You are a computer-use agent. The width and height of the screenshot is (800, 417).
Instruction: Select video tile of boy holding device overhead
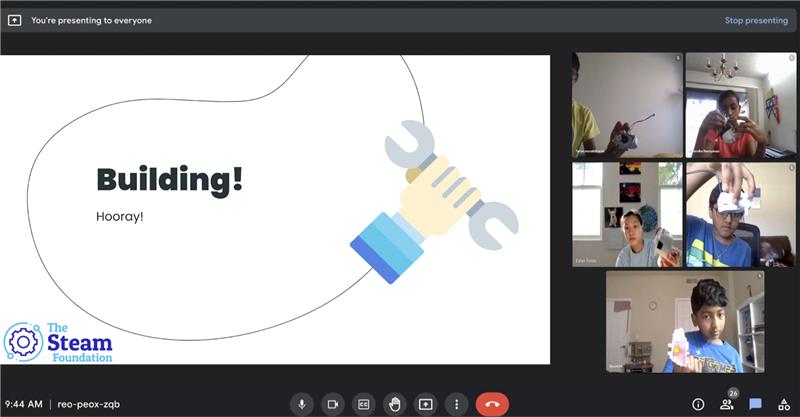click(740, 215)
